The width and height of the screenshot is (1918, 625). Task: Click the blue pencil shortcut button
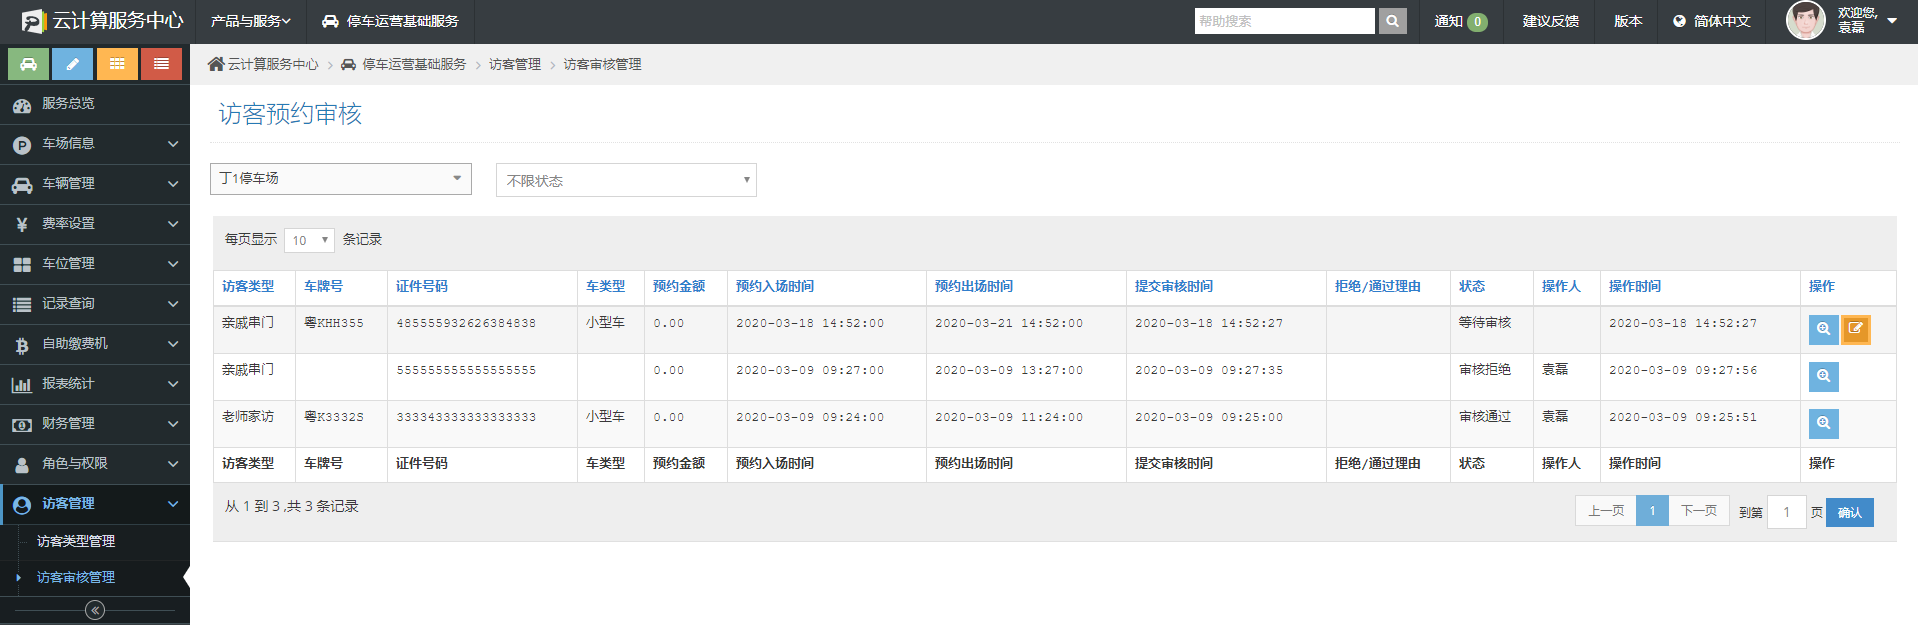73,64
